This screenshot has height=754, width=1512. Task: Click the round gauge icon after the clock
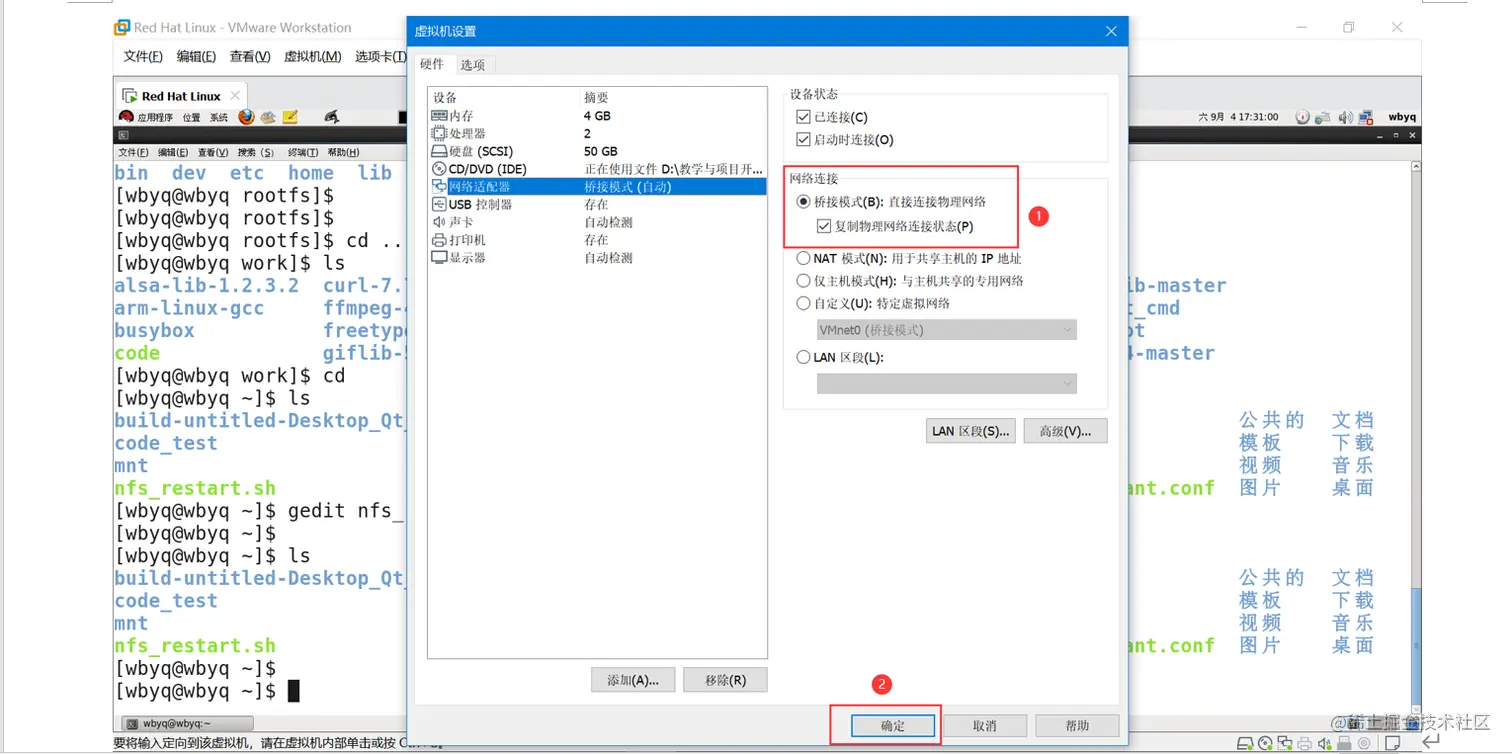pyautogui.click(x=1302, y=117)
